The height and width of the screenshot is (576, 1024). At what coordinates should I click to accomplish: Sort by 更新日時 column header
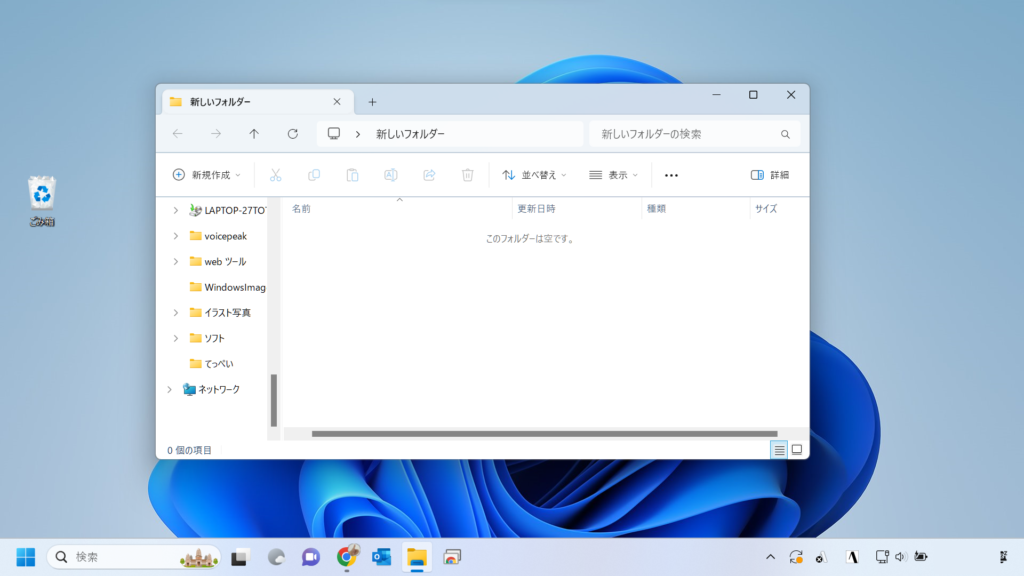[x=536, y=209]
